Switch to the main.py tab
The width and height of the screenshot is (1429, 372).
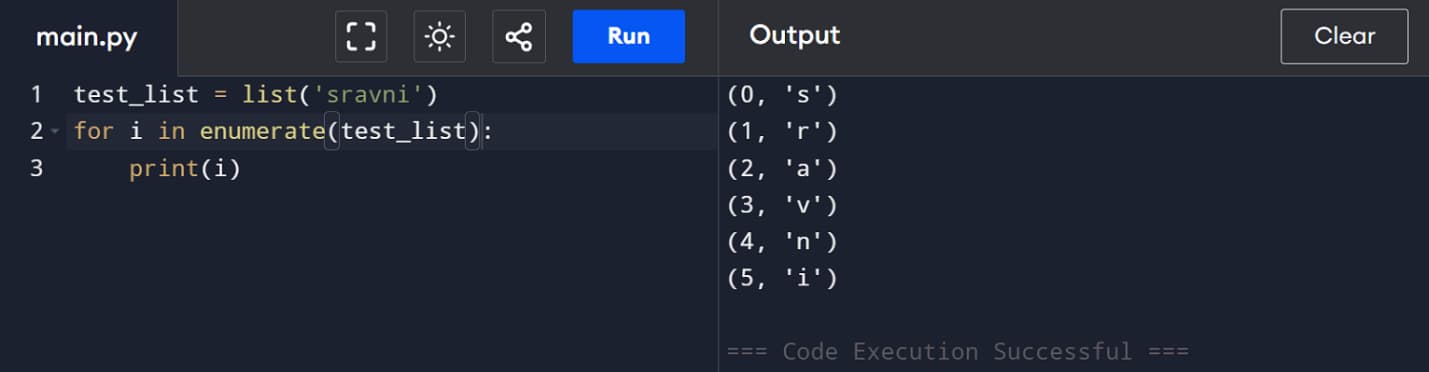[88, 38]
